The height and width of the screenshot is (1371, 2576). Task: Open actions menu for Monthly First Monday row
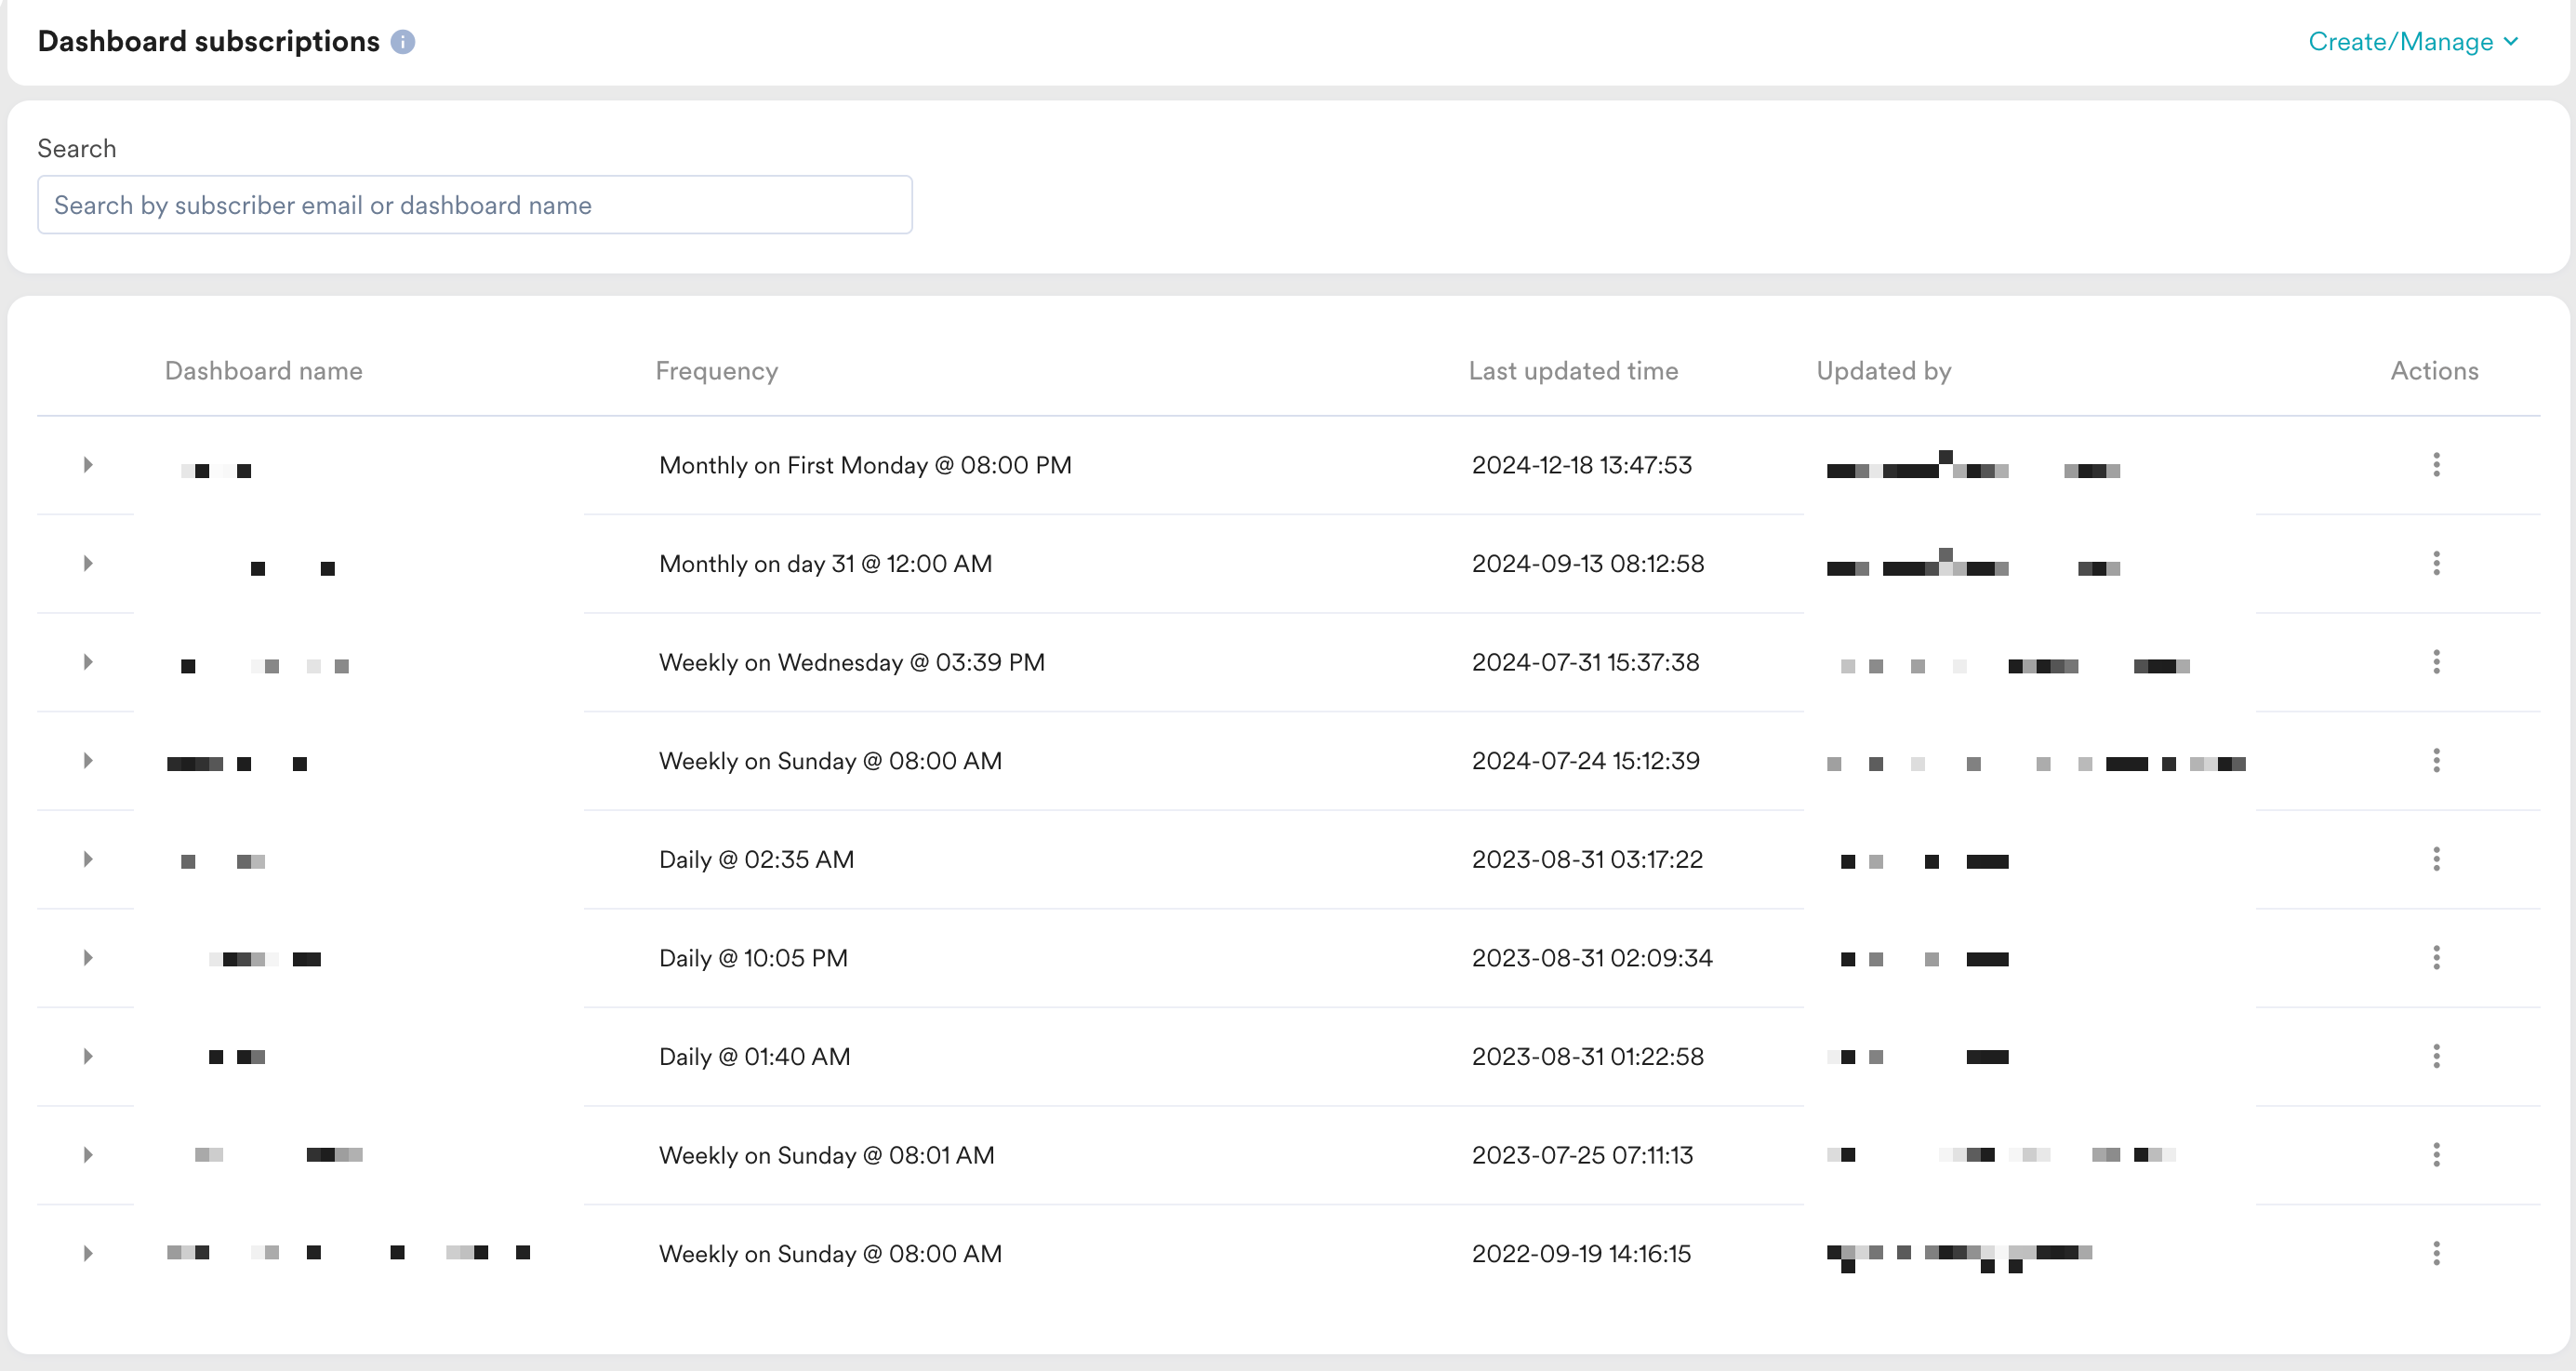[2436, 465]
